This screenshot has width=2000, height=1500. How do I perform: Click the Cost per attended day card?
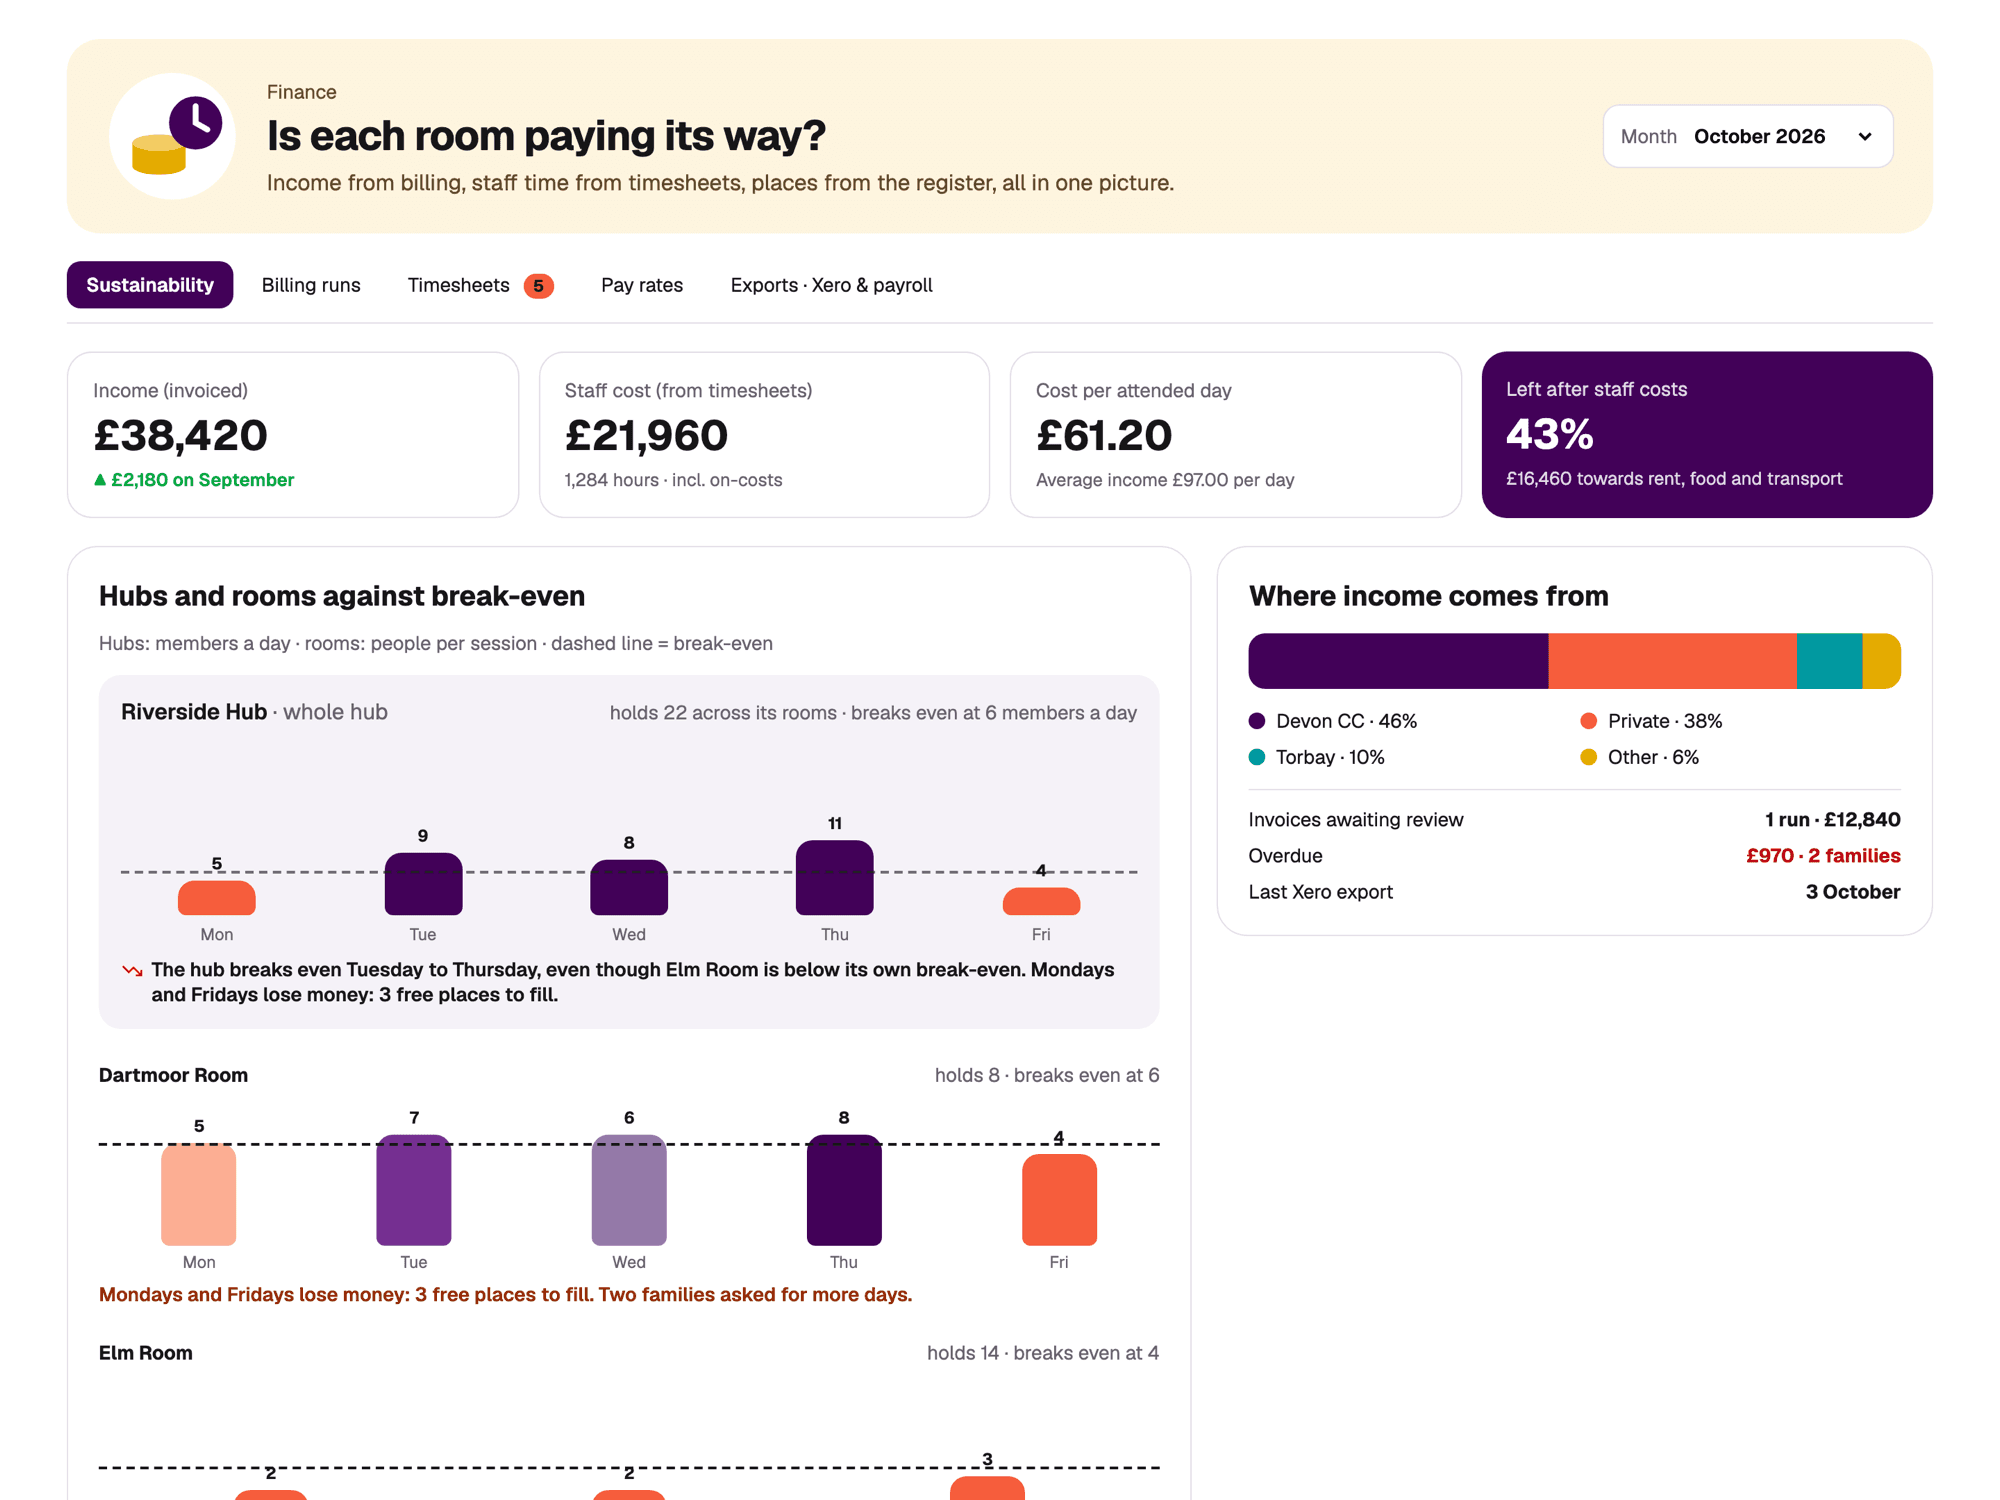pyautogui.click(x=1235, y=434)
